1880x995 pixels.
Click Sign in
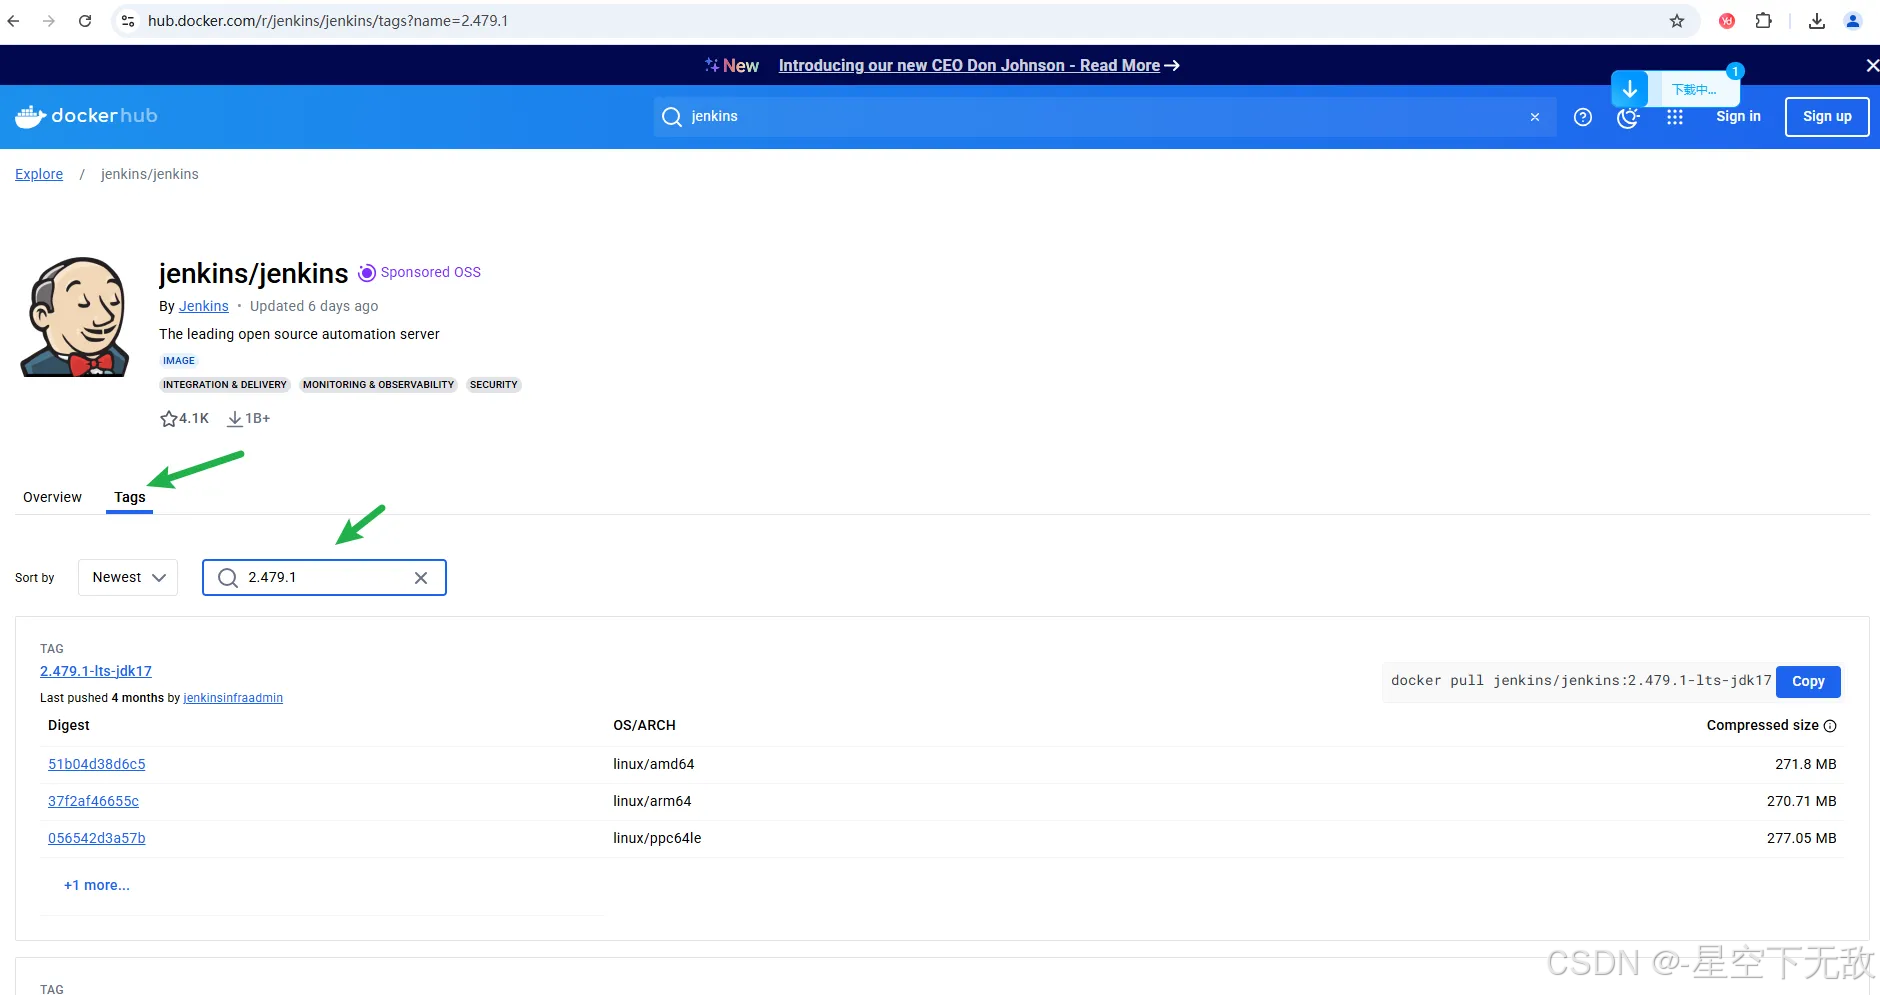click(1739, 116)
